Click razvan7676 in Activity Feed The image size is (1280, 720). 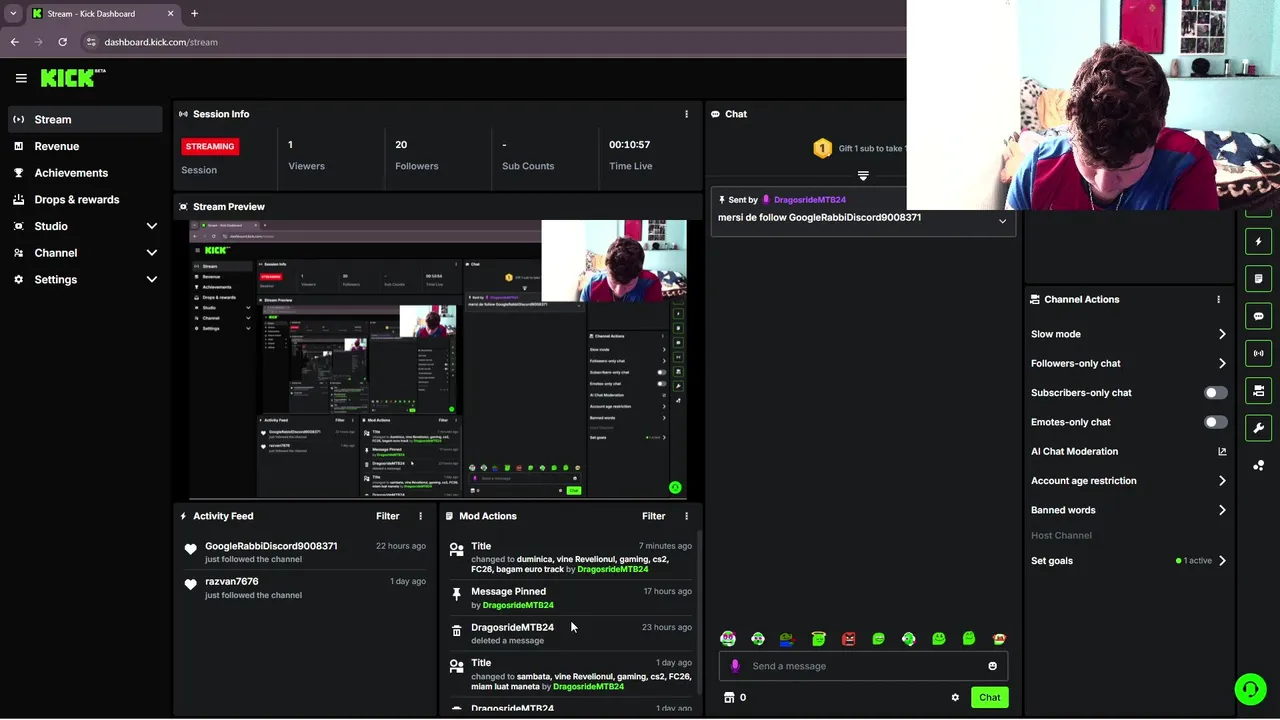[232, 581]
